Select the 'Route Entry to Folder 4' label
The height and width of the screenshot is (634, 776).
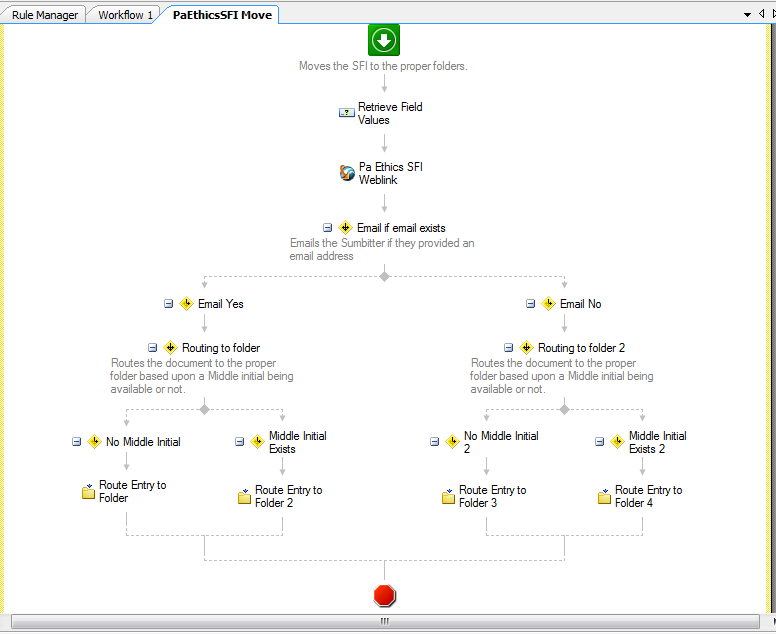(648, 496)
